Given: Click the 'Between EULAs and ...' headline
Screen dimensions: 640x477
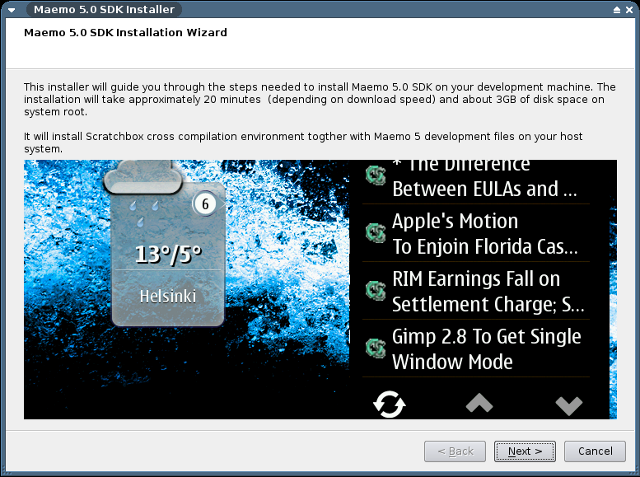Looking at the screenshot, I should tap(484, 189).
